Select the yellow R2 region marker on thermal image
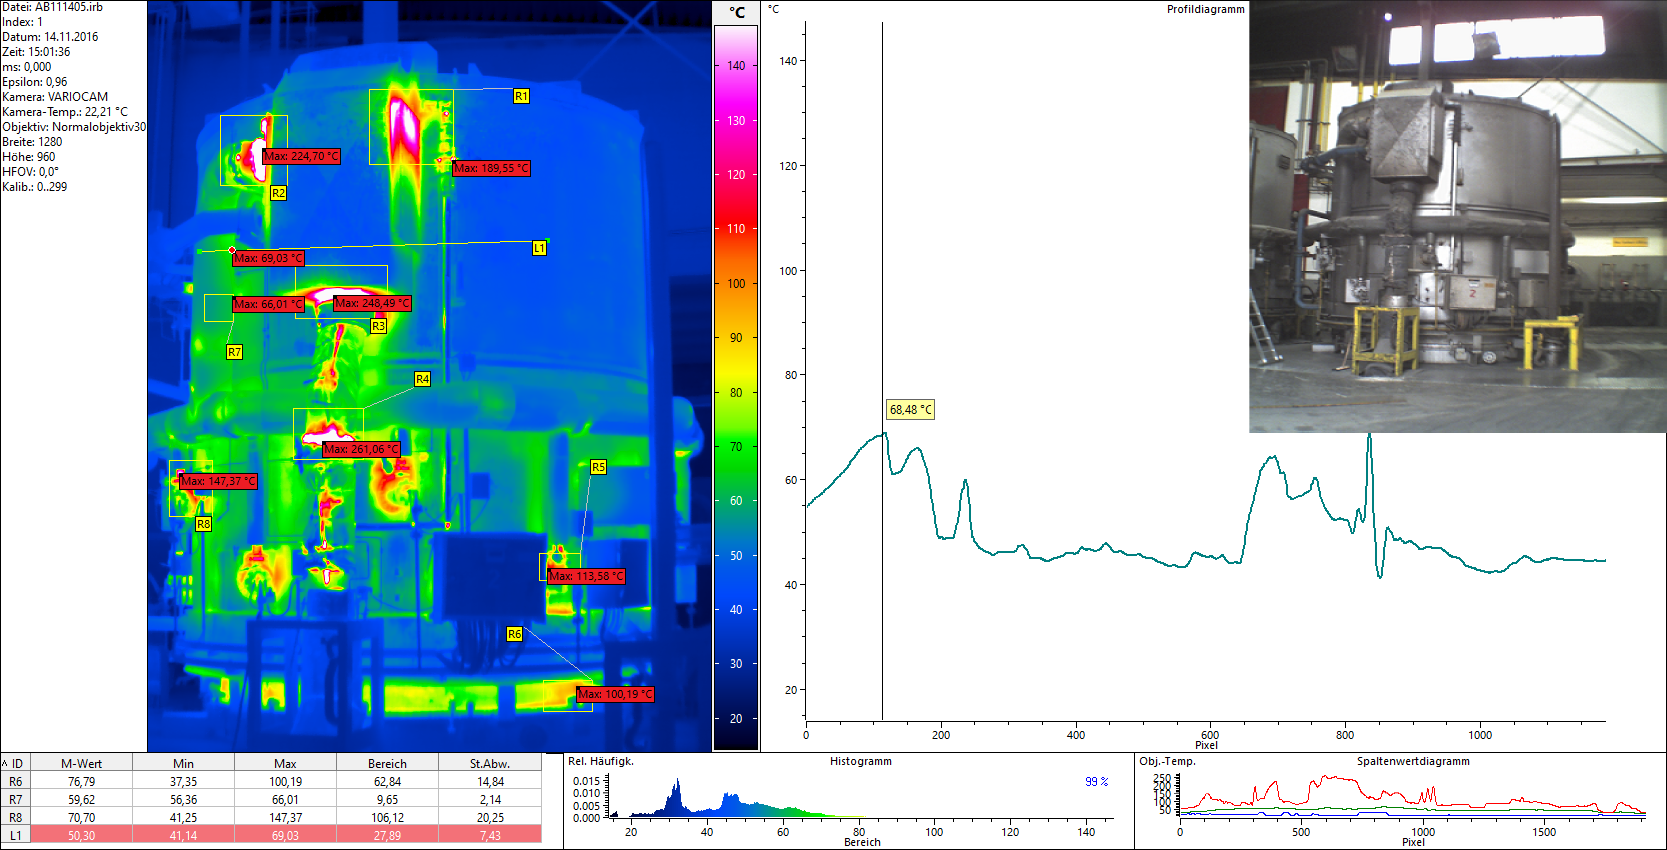Viewport: 1667px width, 850px height. point(278,193)
